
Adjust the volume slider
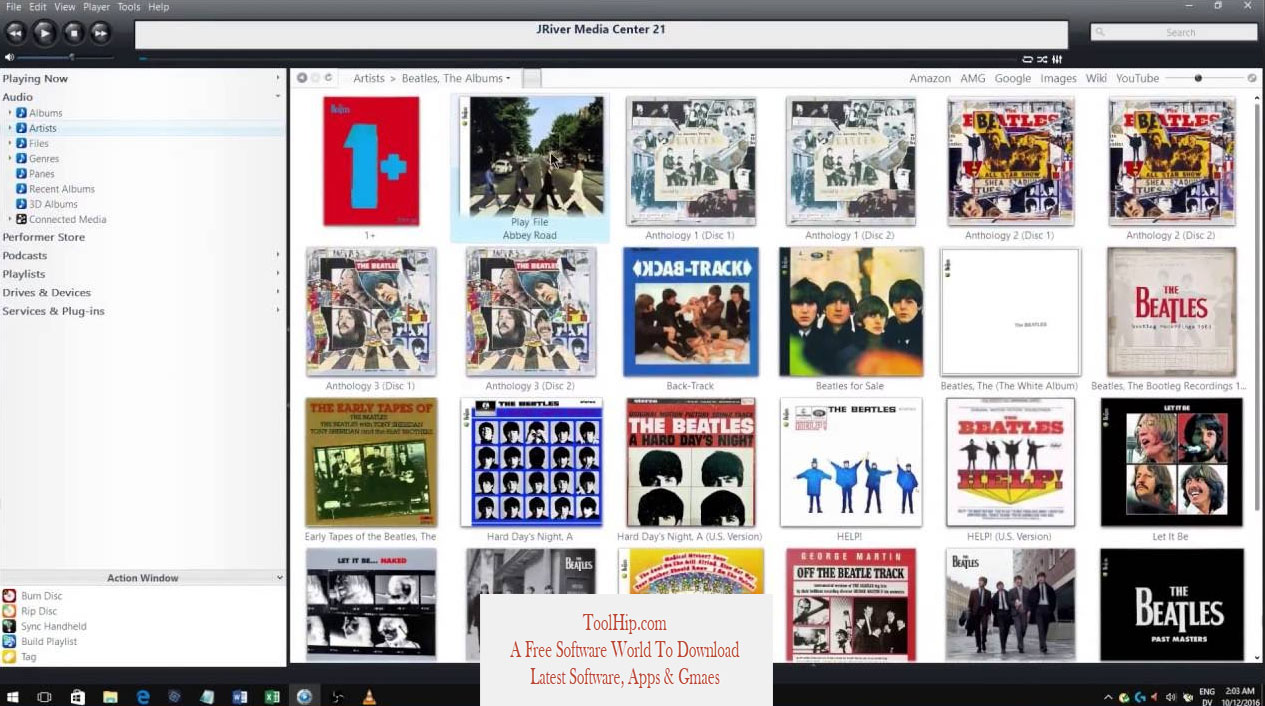[66, 58]
